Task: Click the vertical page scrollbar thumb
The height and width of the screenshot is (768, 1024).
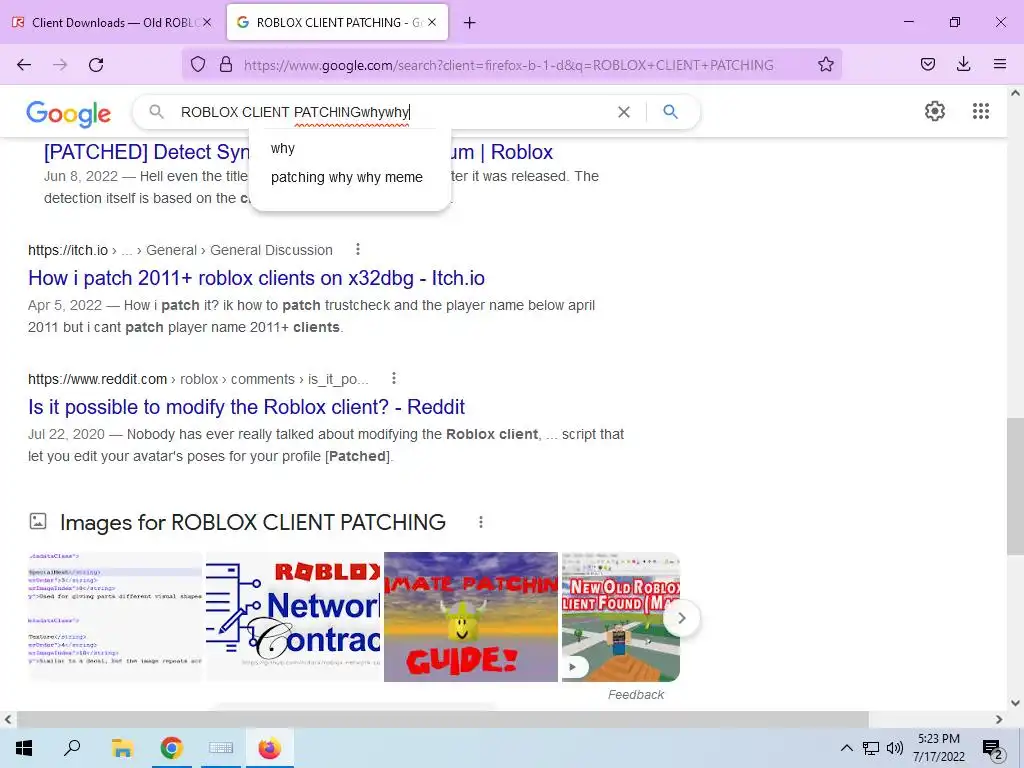Action: pyautogui.click(x=1015, y=485)
